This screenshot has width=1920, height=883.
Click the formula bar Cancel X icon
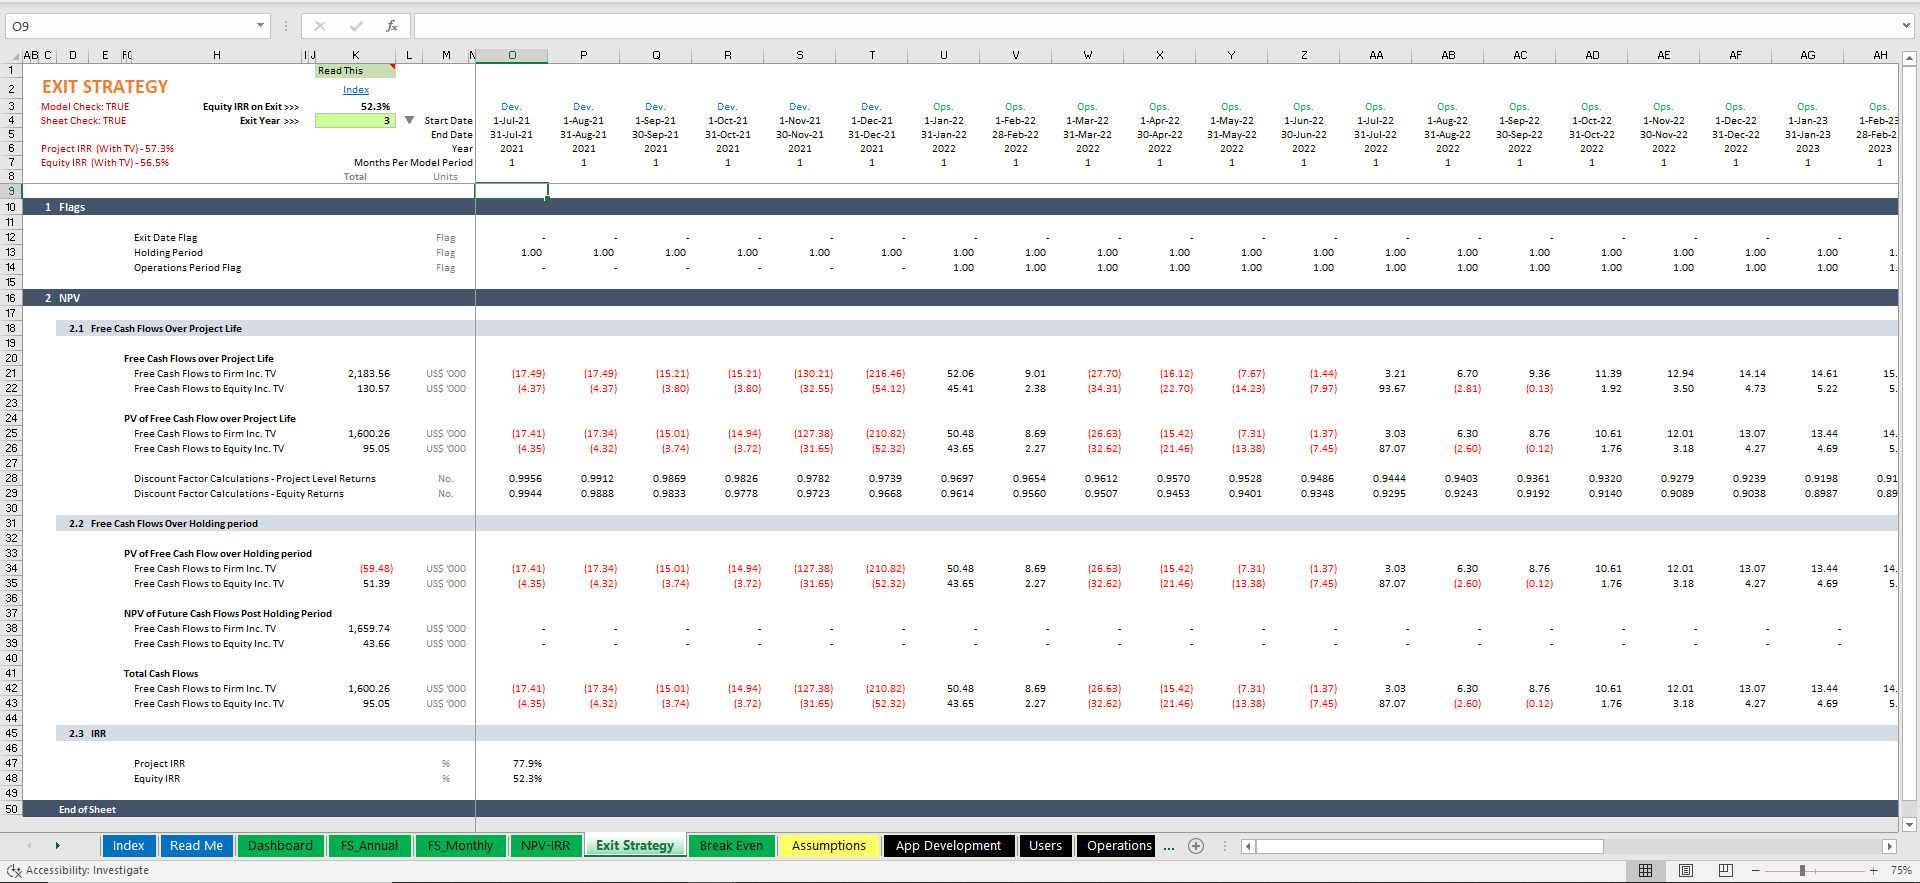click(320, 26)
